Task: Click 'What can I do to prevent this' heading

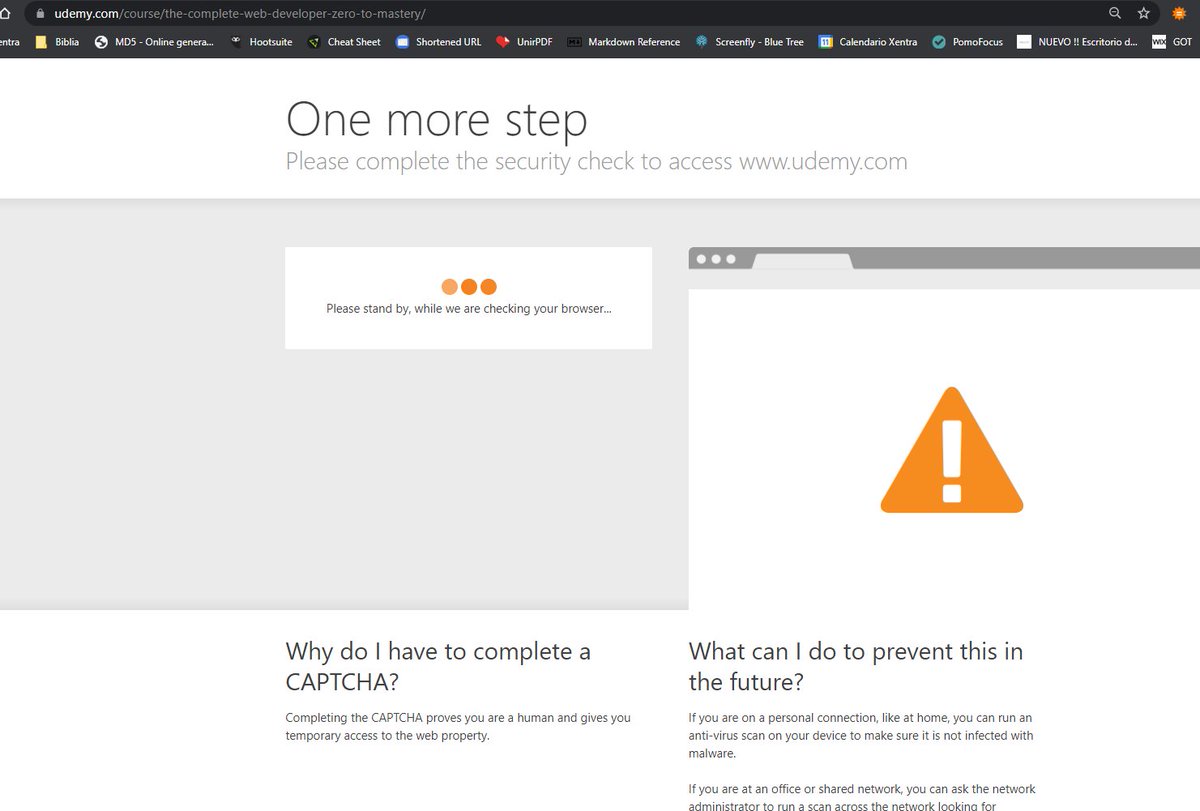Action: click(x=856, y=667)
